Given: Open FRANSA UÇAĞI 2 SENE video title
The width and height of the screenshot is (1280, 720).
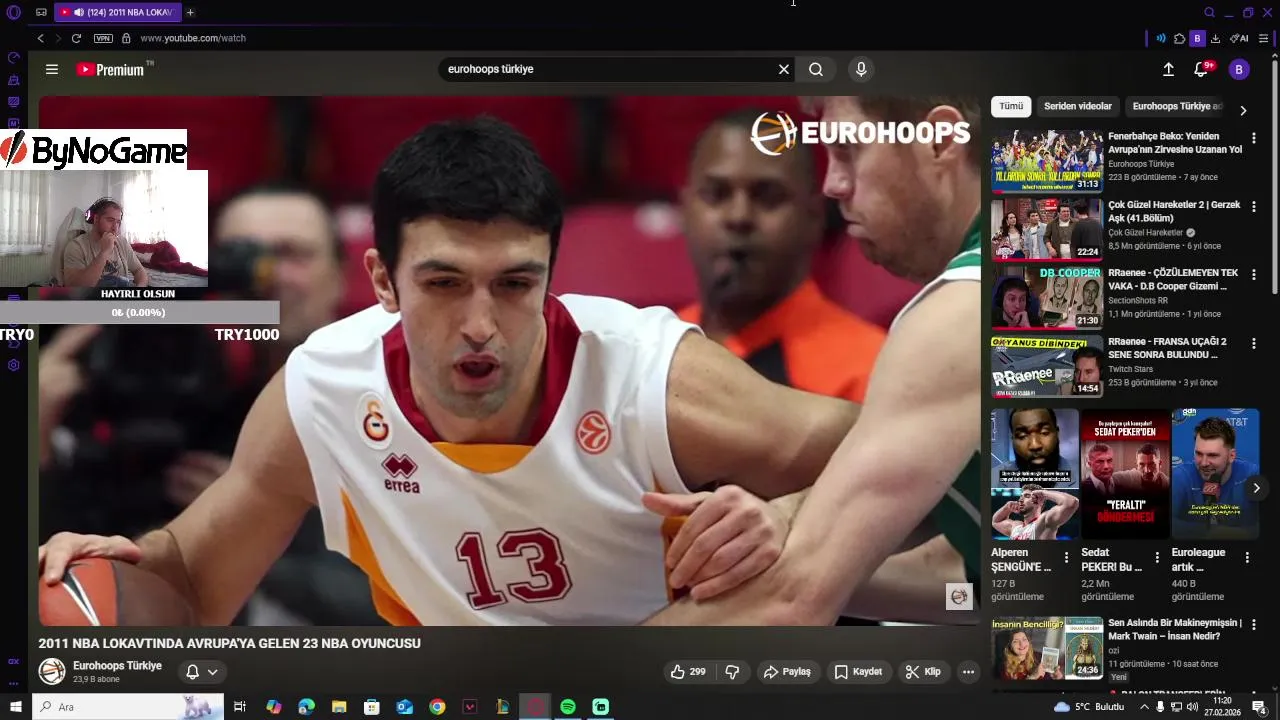Looking at the screenshot, I should tap(1167, 348).
